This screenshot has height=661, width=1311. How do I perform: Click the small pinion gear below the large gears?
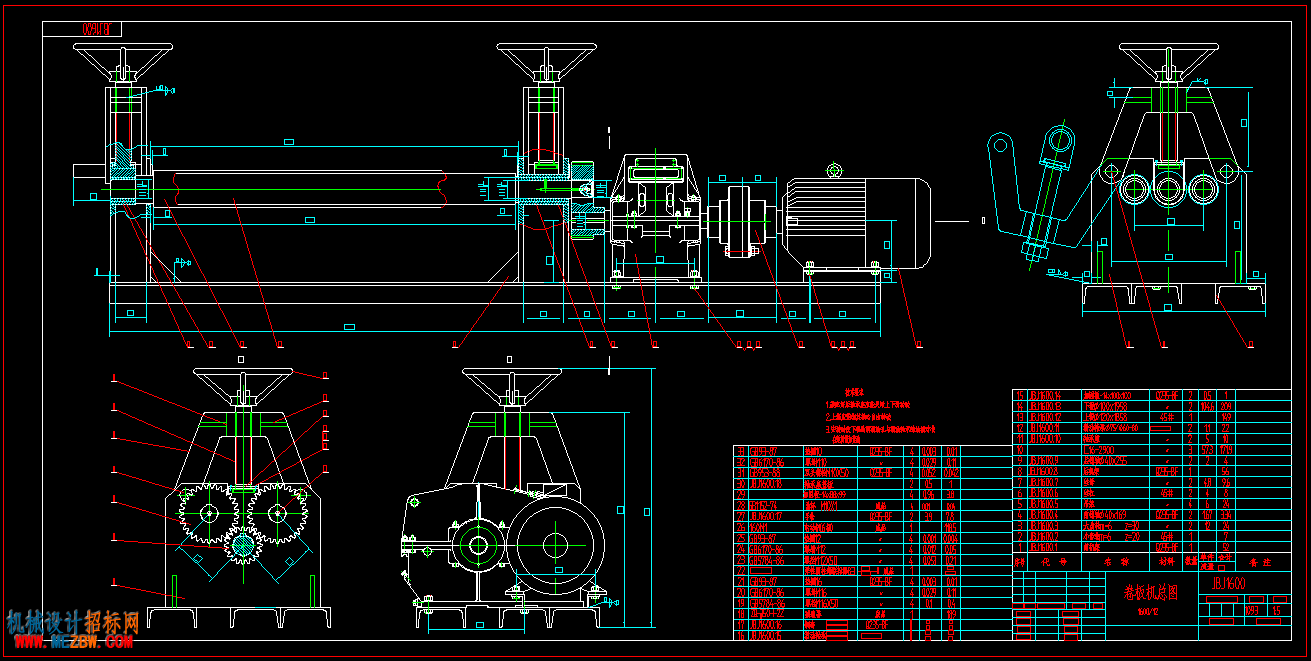242,546
